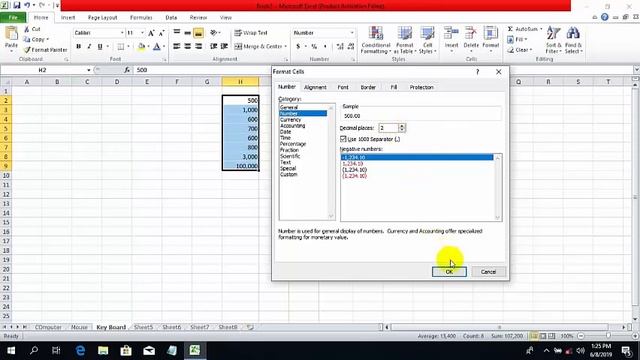Open Windows Start menu
This screenshot has width=640, height=360.
[11, 350]
